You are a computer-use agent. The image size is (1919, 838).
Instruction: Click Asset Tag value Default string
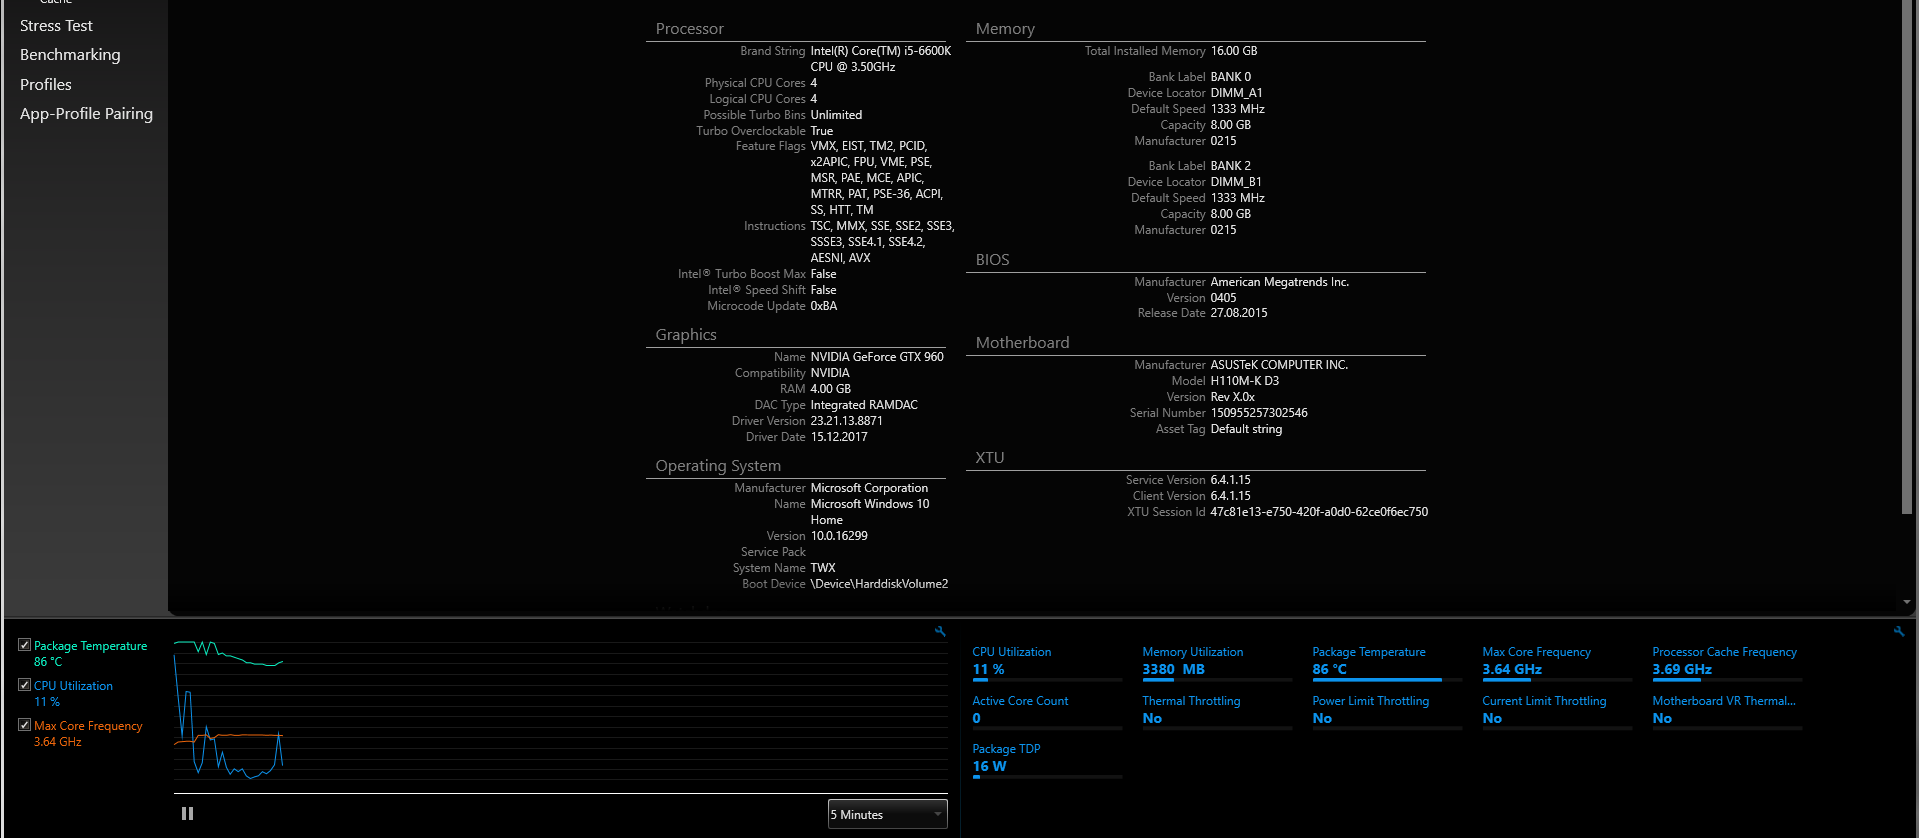point(1245,429)
